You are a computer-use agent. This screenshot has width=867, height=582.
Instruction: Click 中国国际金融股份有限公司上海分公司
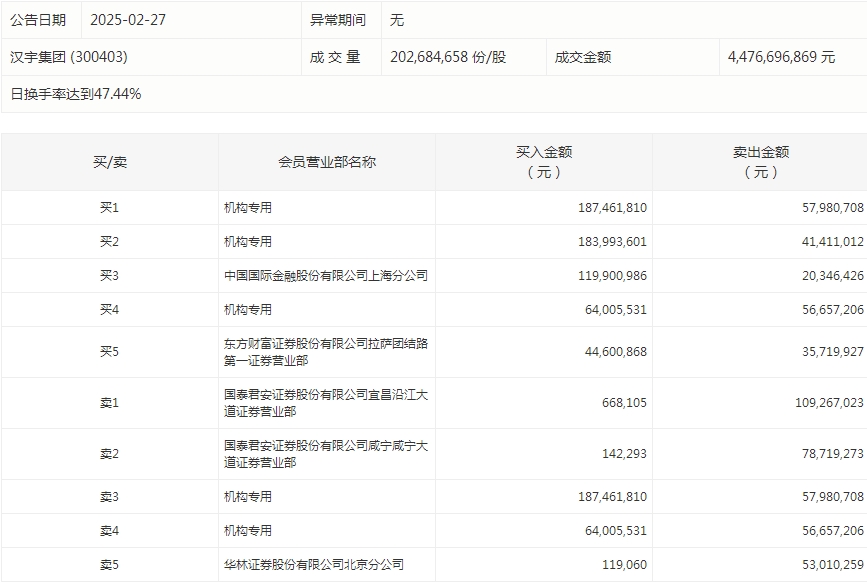coord(326,276)
